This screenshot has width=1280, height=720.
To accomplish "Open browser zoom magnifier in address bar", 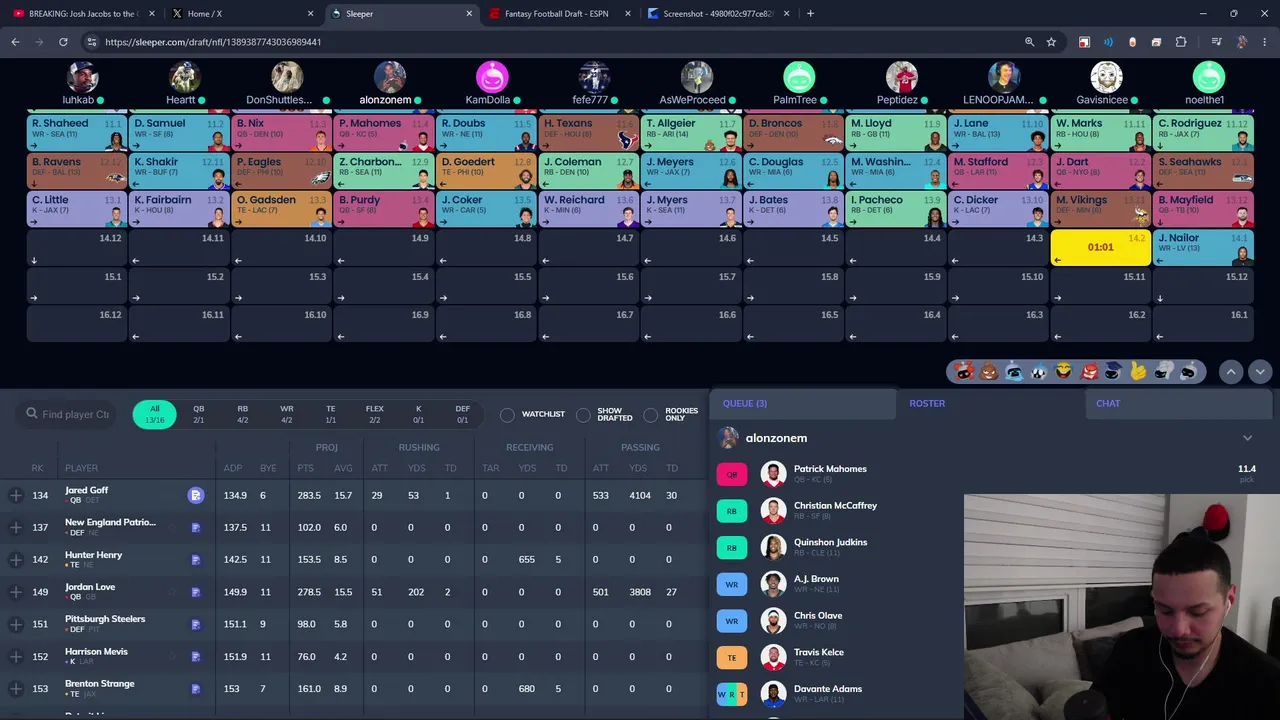I will (x=1029, y=42).
